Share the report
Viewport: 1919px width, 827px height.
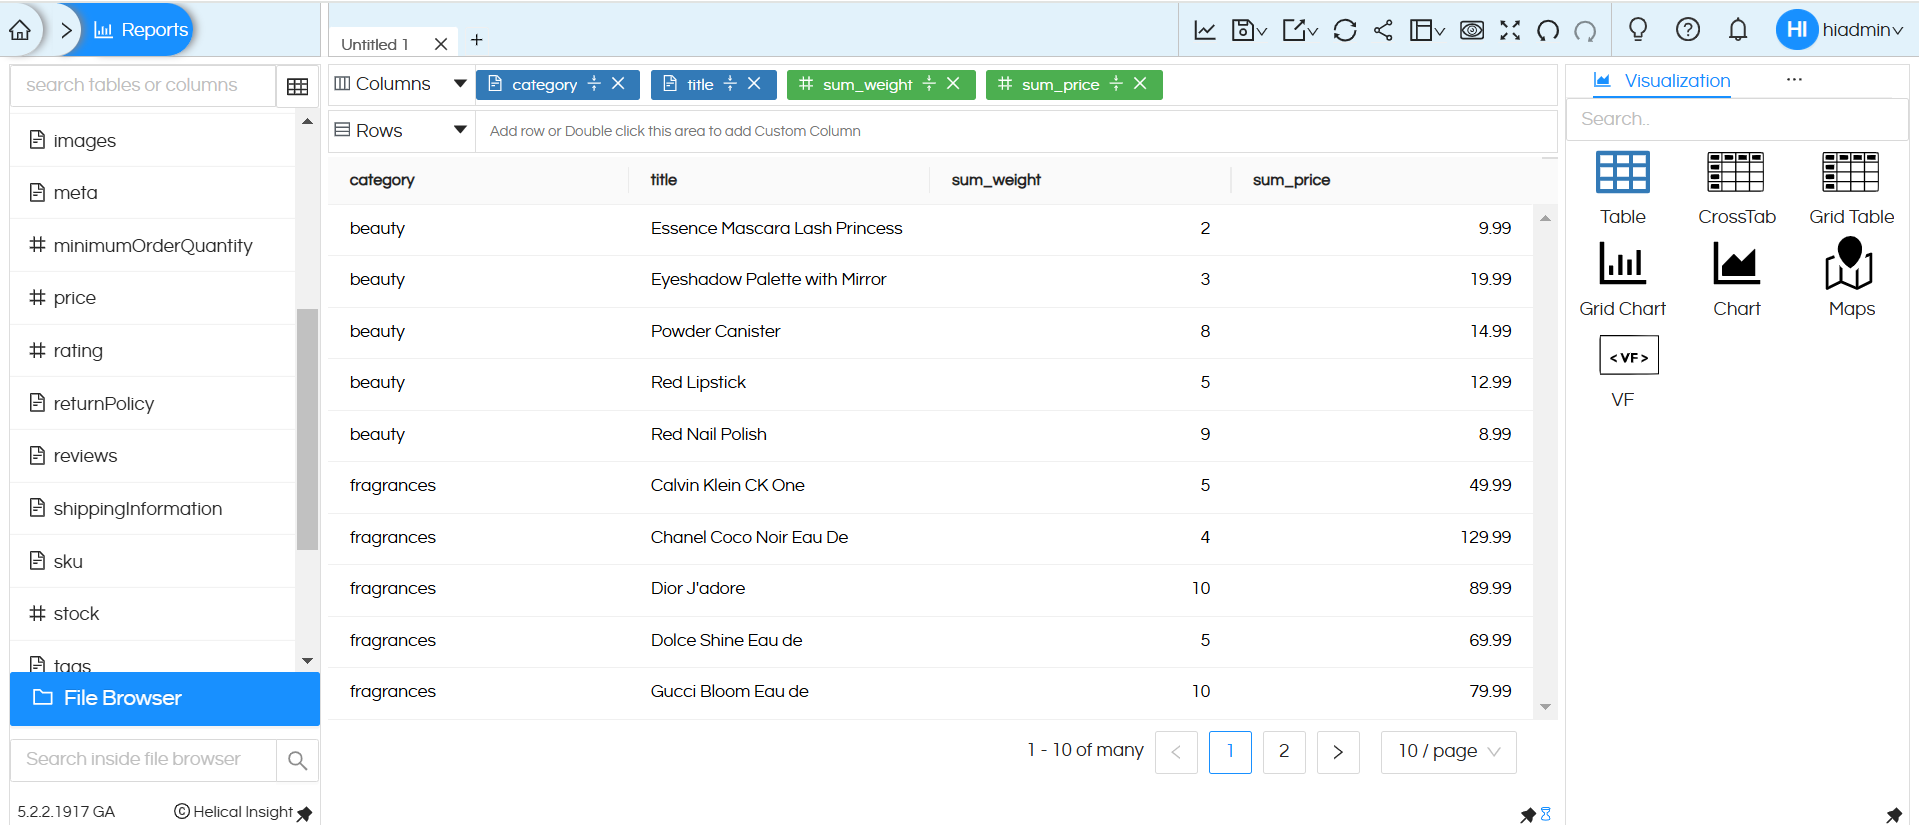(1383, 30)
